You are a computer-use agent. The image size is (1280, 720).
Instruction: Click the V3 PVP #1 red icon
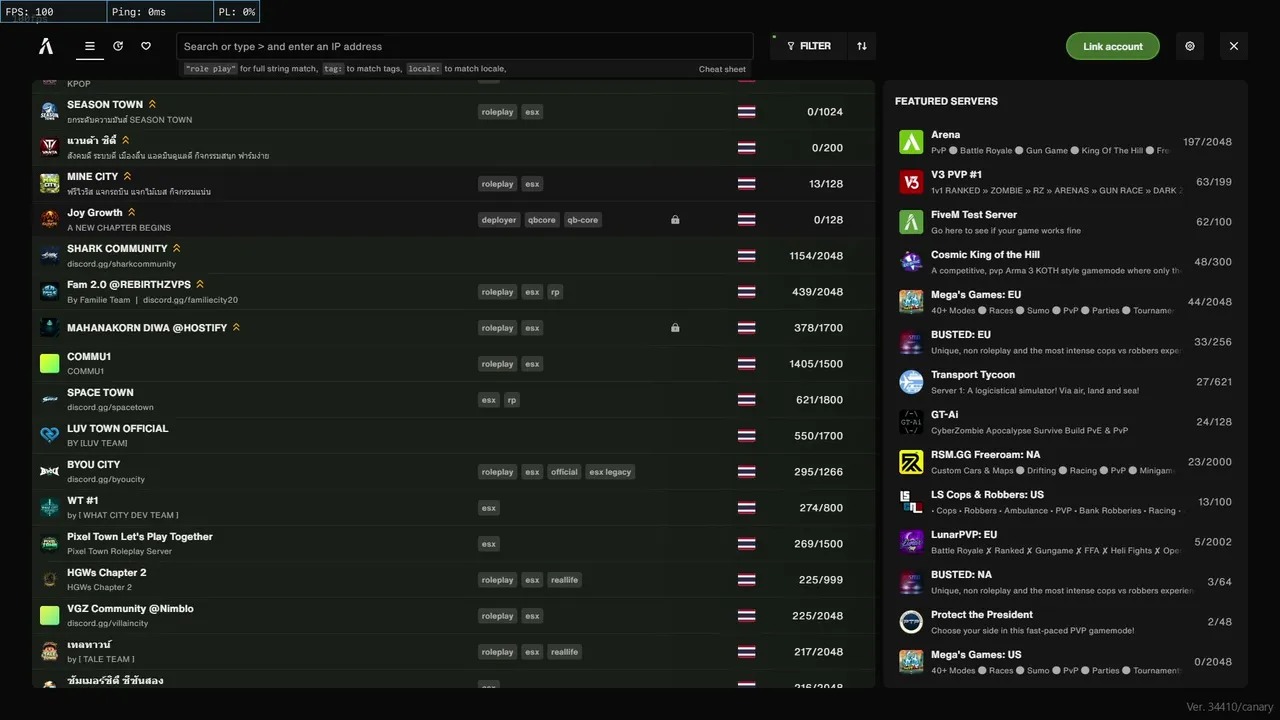click(911, 182)
